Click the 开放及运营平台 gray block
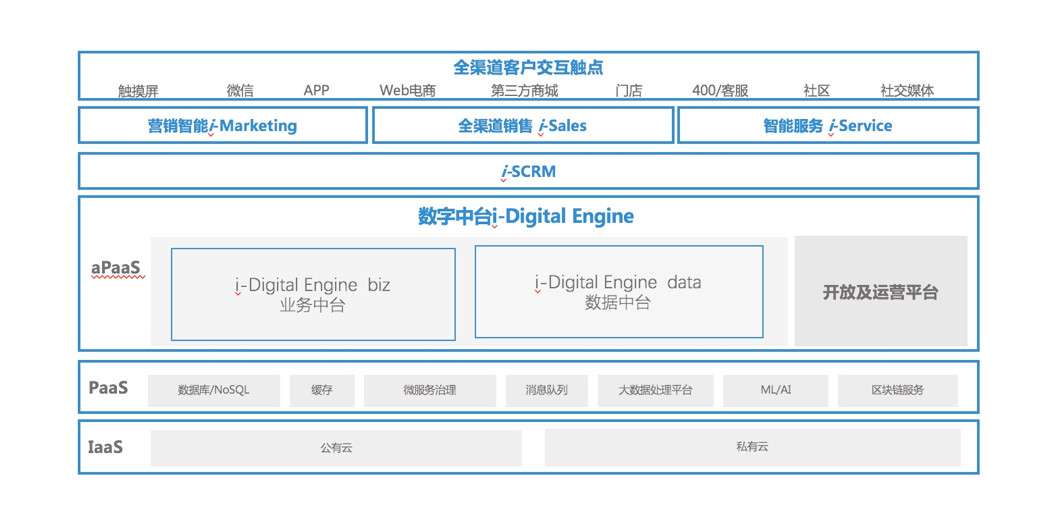This screenshot has height=514, width=1047. coord(880,293)
